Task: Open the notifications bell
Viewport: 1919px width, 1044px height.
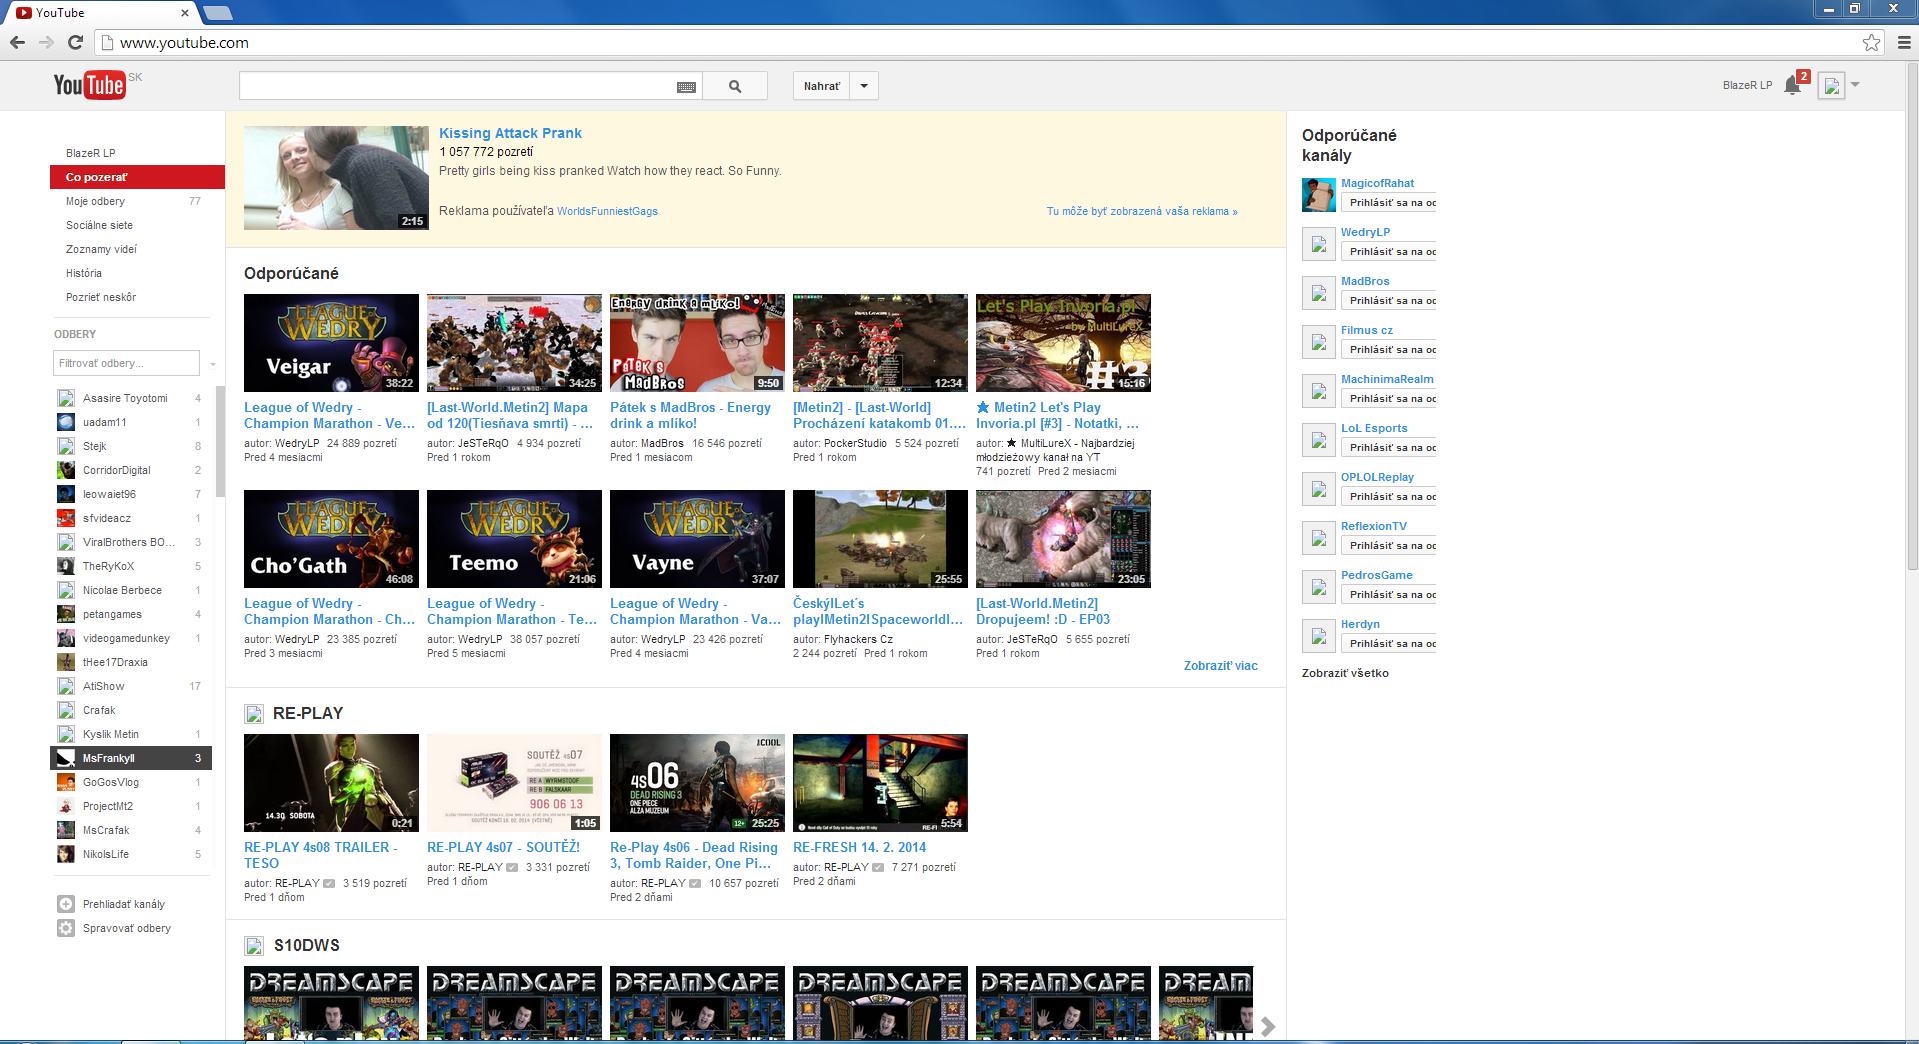Action: 1792,86
